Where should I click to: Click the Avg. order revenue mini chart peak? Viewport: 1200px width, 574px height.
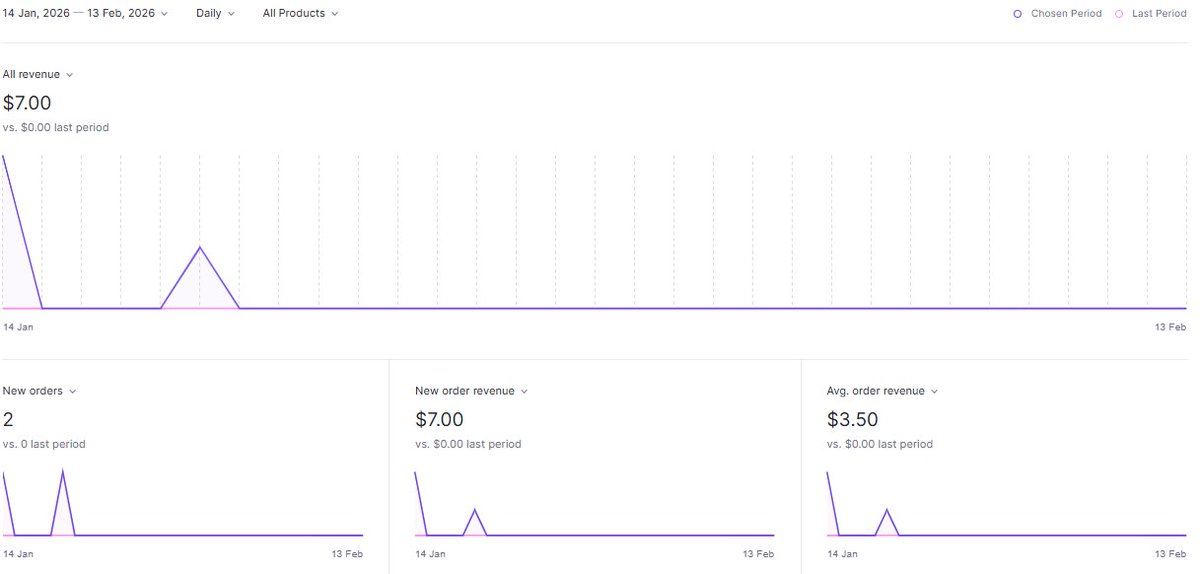click(887, 510)
